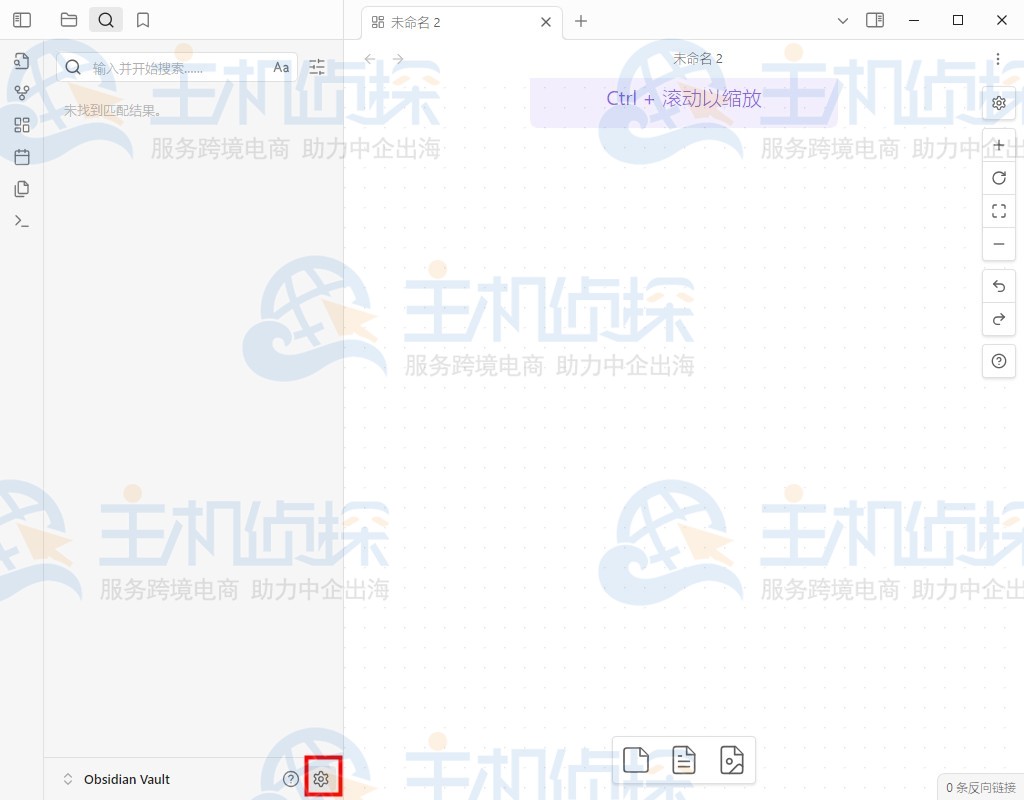1024x800 pixels.
Task: Open the tab list dropdown
Action: point(843,20)
